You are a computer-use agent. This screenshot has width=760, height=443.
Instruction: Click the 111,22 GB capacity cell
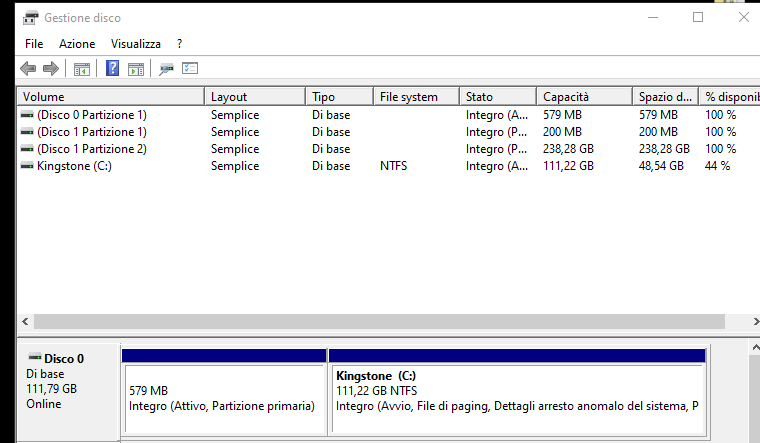[x=568, y=166]
